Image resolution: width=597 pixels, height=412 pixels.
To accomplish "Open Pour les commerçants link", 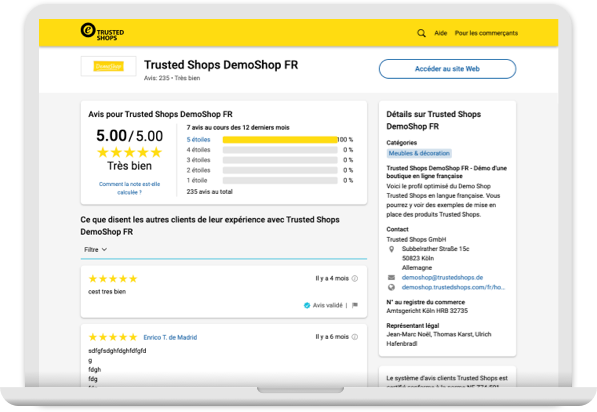I will coord(486,33).
